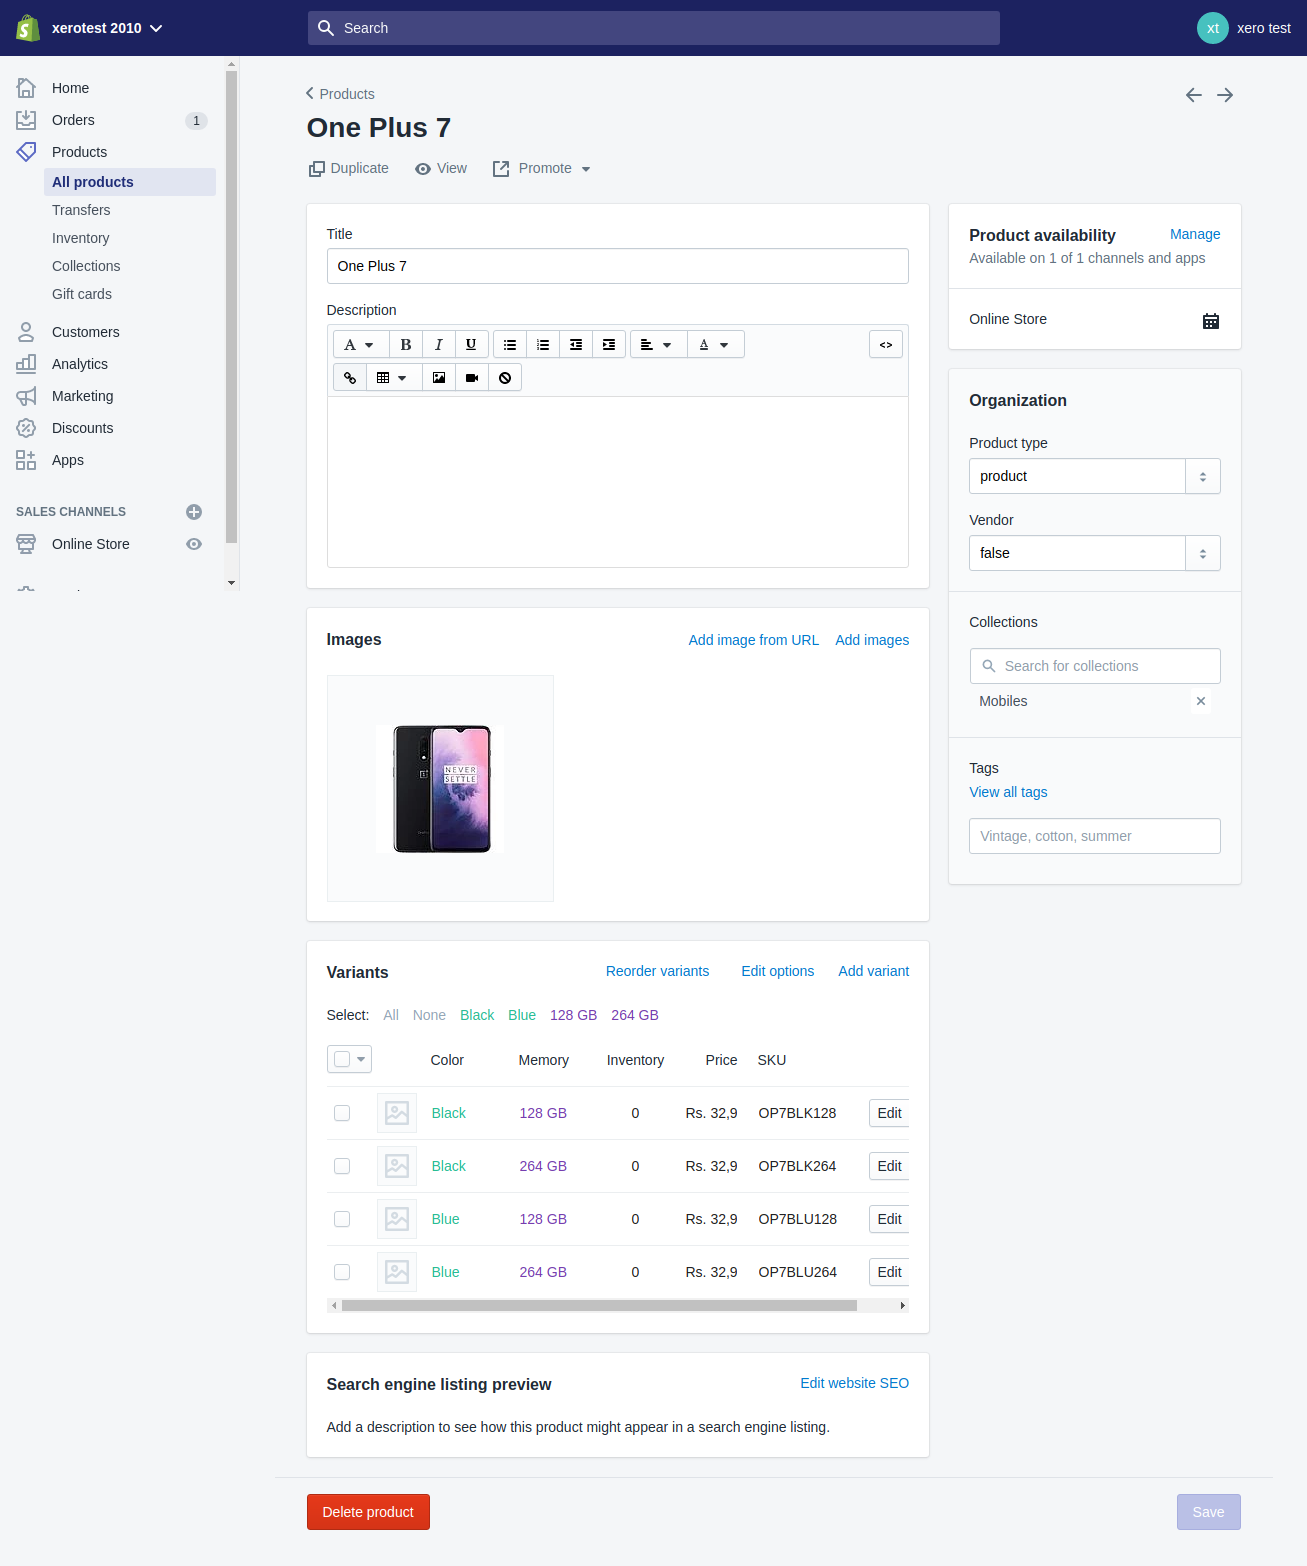1307x1566 pixels.
Task: Go to next product using right arrow
Action: pos(1225,95)
